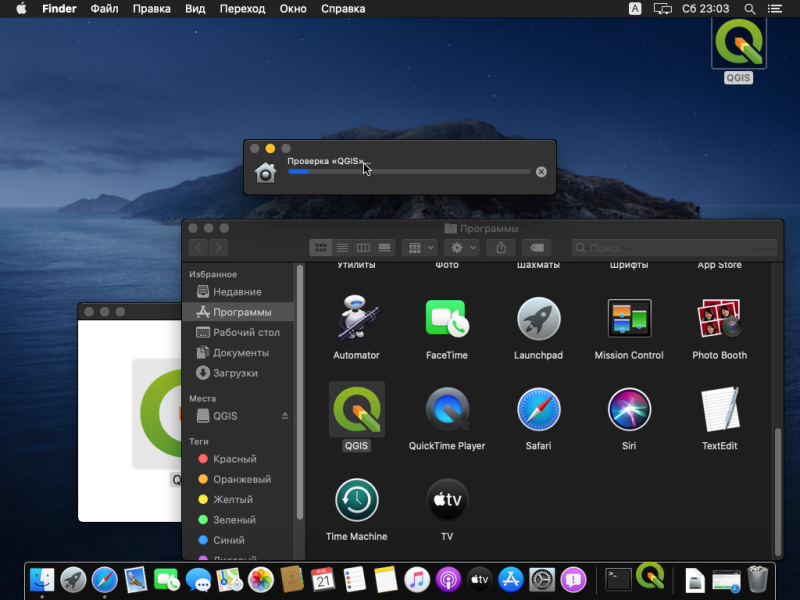Open the Вид menu
Viewport: 800px width, 600px height.
(195, 9)
